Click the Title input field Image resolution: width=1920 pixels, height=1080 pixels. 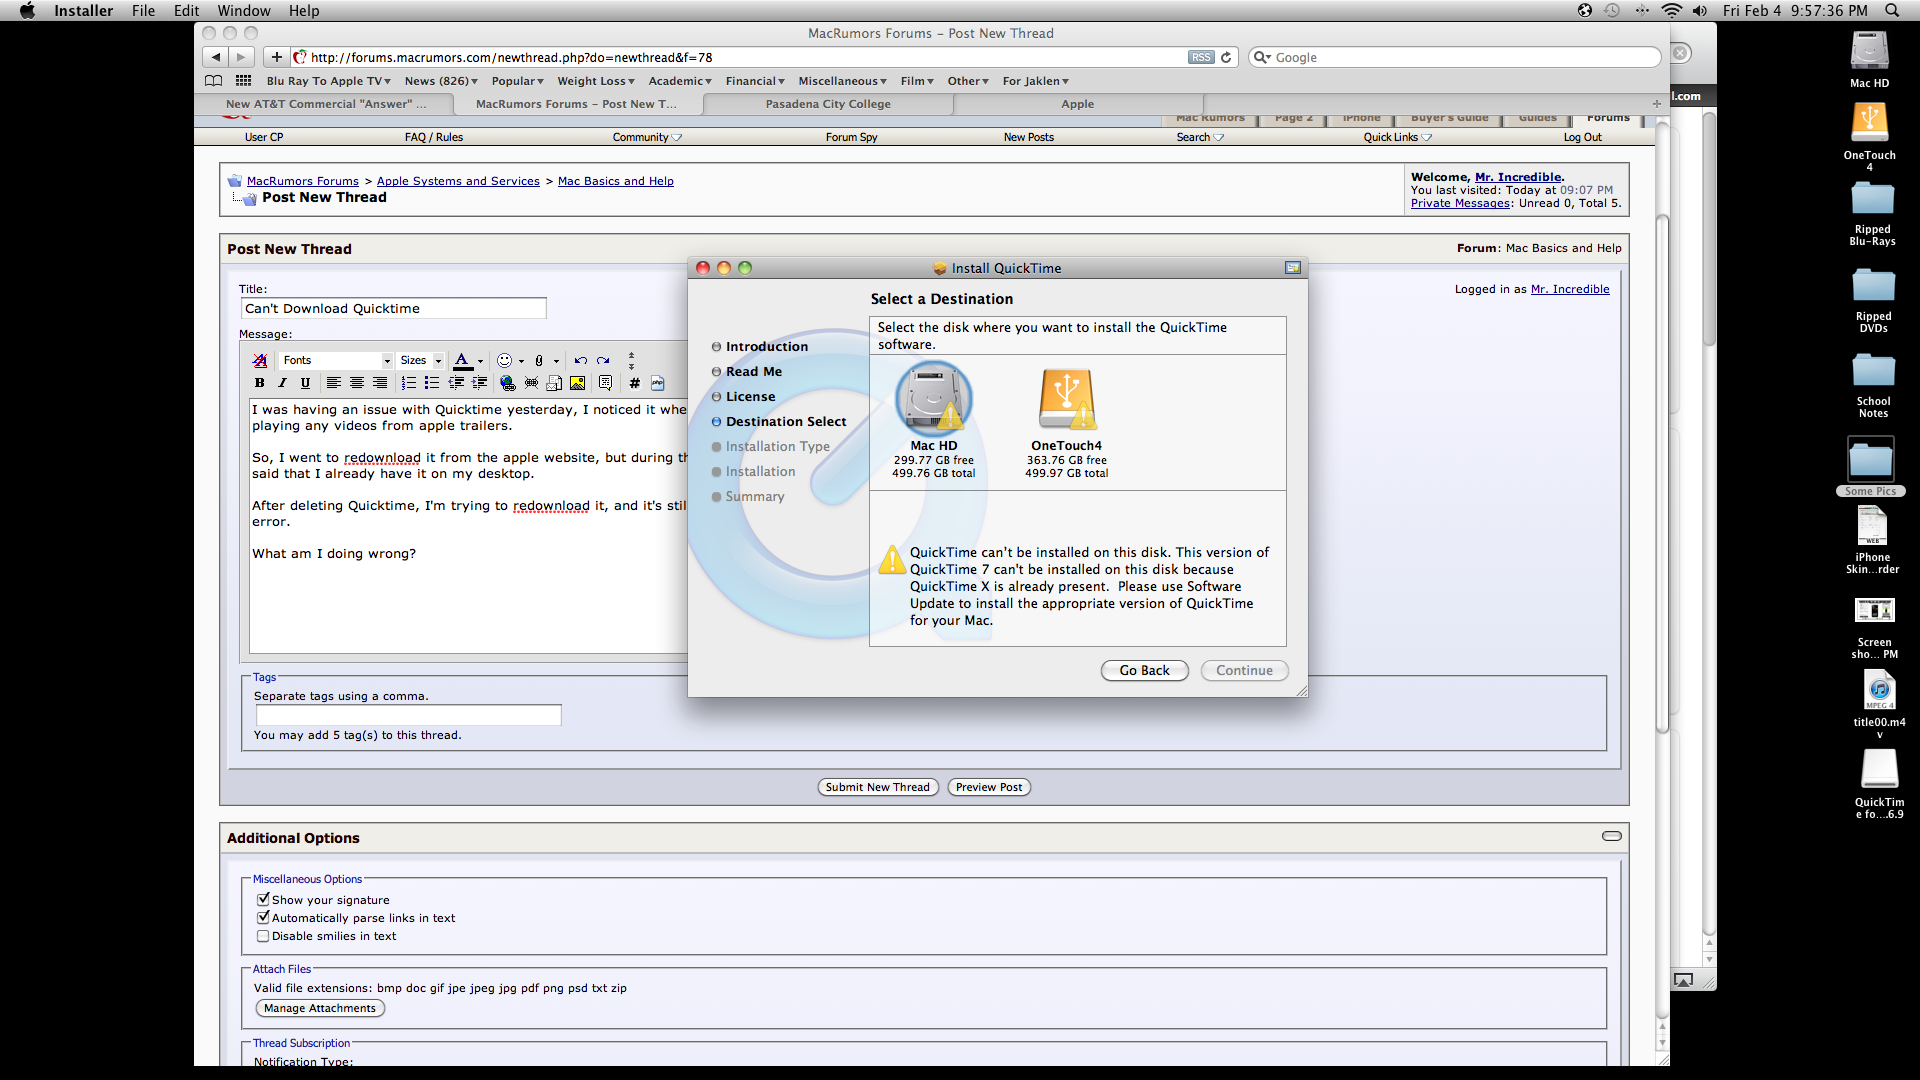(394, 308)
